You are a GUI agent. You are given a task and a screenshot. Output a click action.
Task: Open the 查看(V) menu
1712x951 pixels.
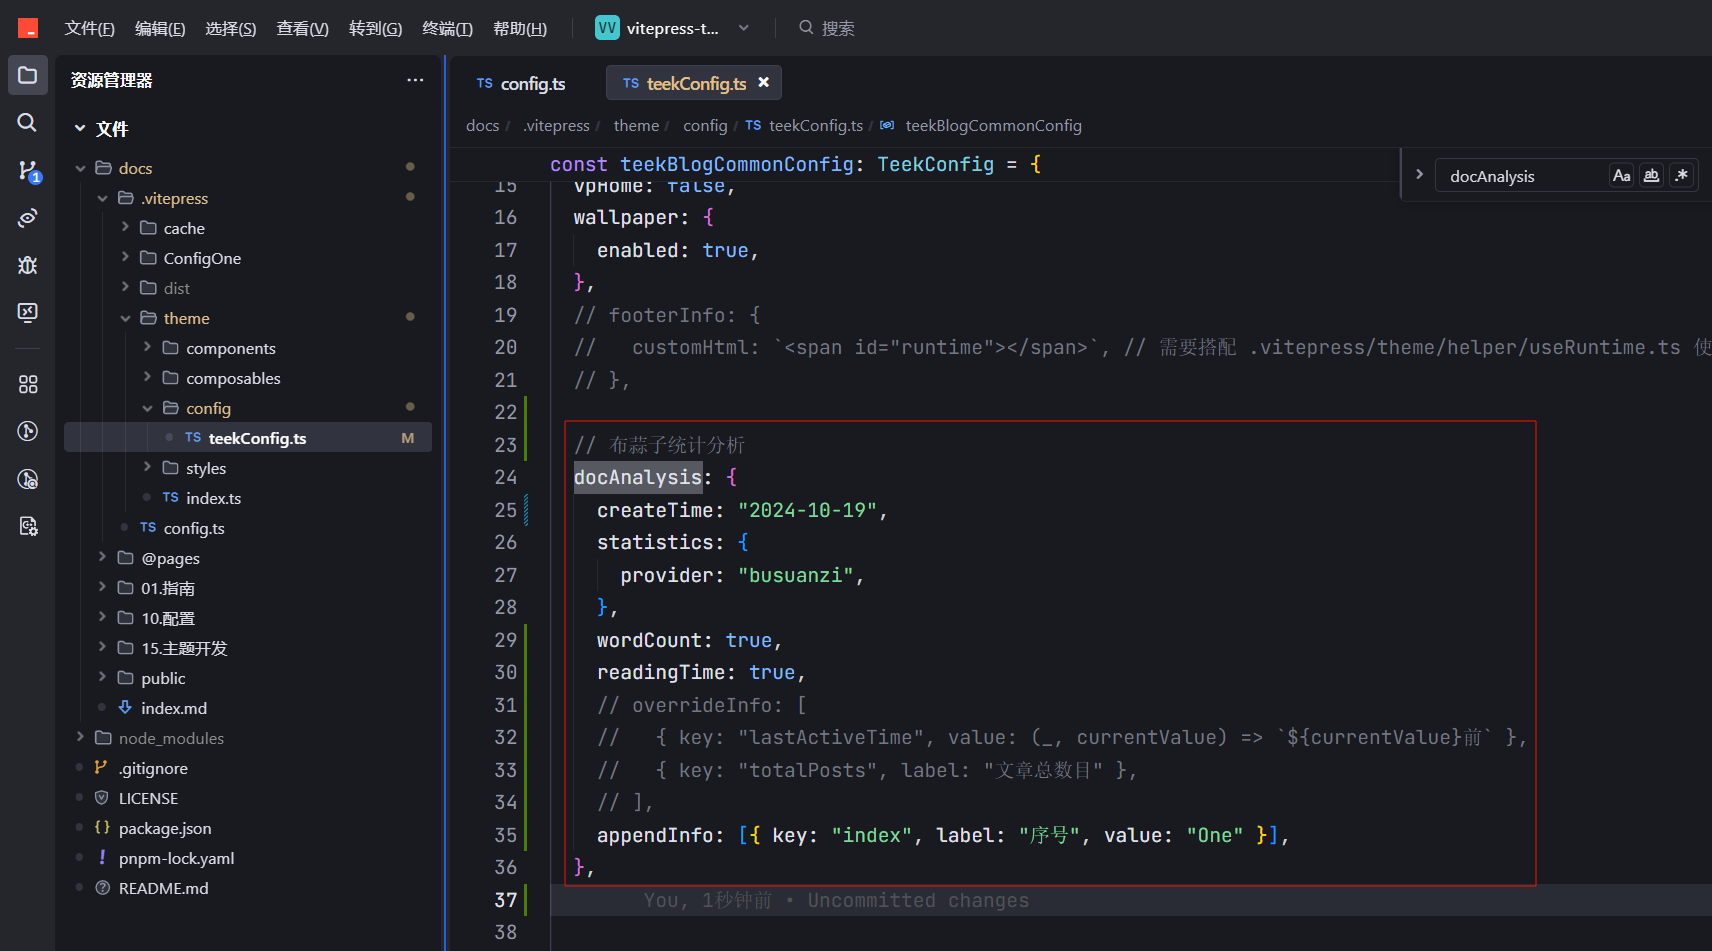pyautogui.click(x=303, y=28)
